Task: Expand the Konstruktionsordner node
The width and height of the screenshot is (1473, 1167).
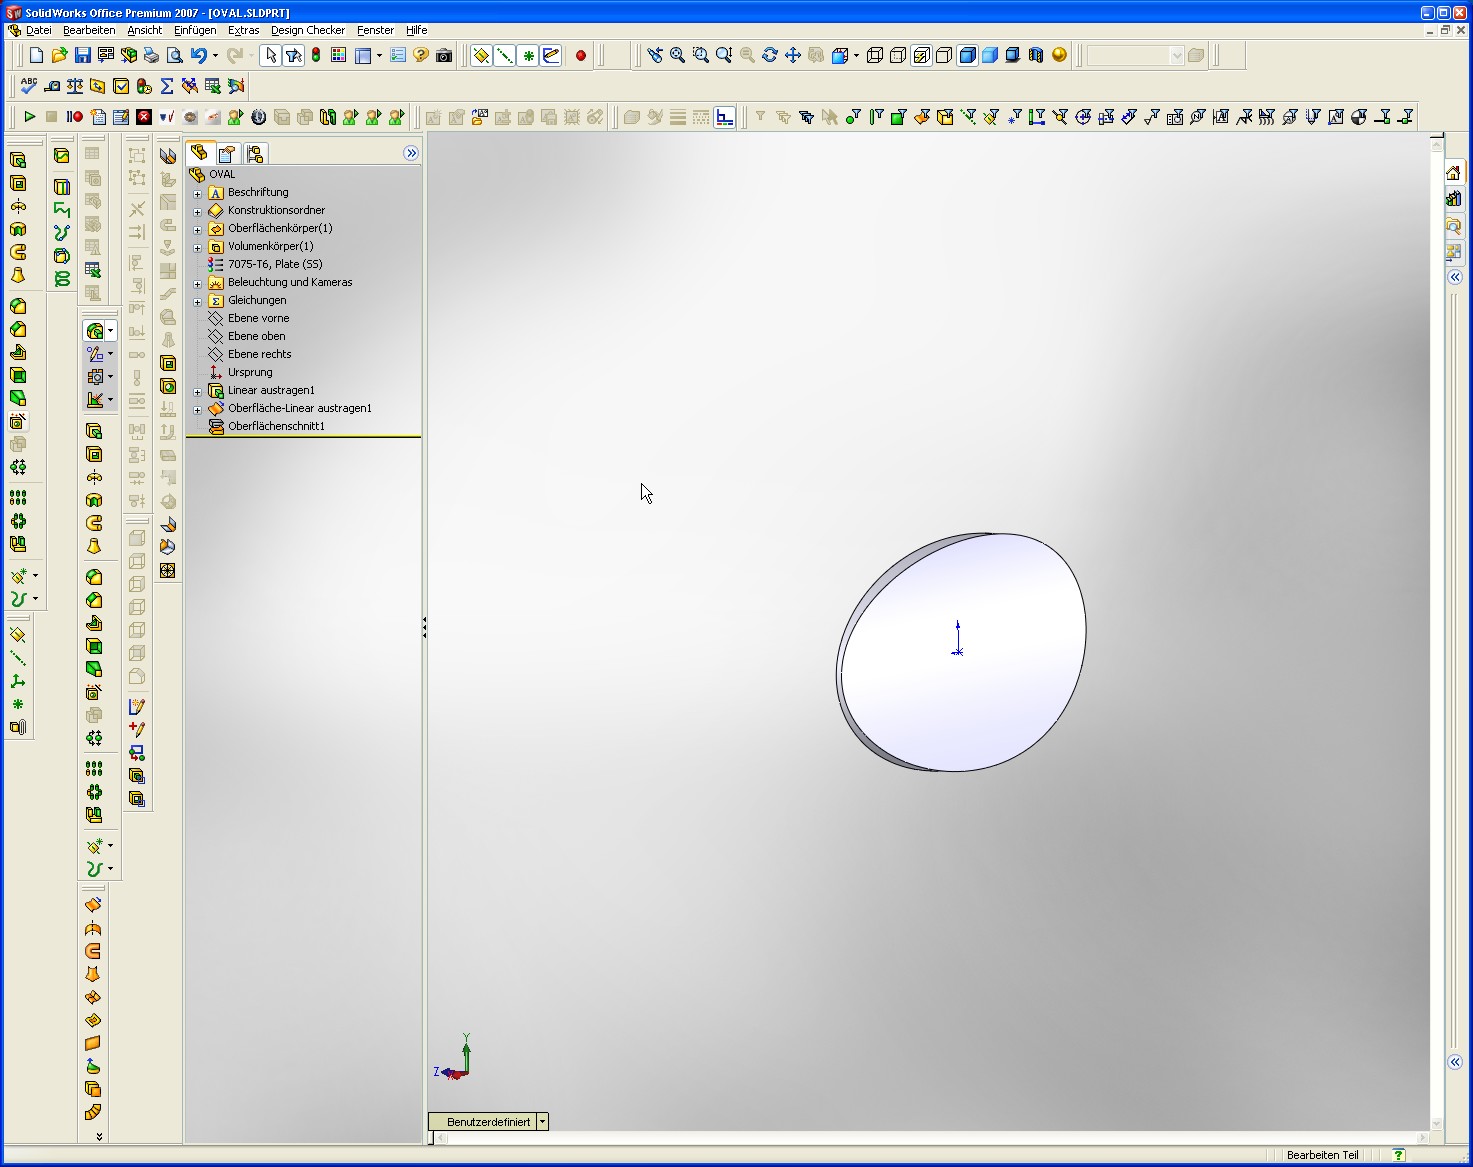Action: coord(198,211)
